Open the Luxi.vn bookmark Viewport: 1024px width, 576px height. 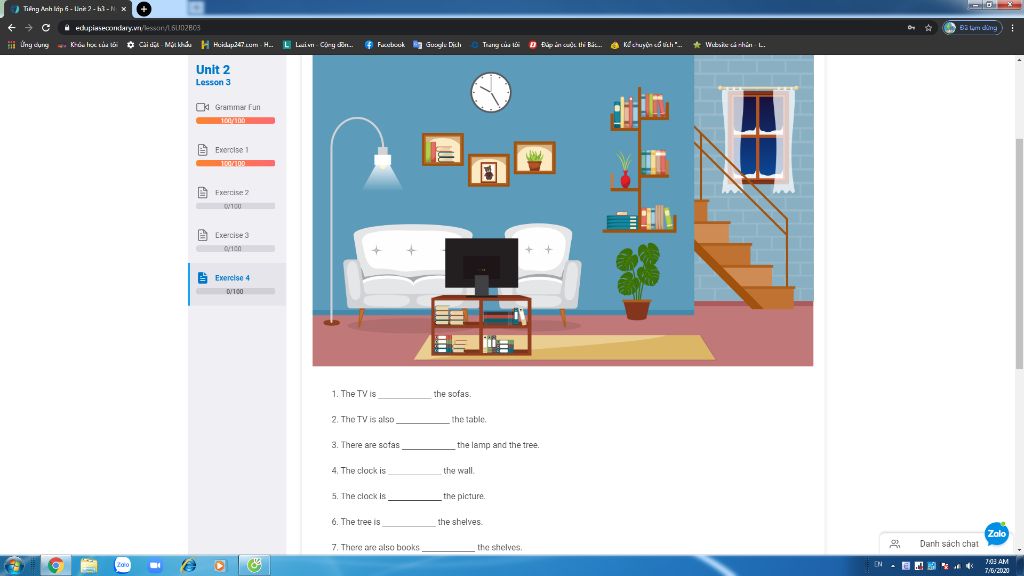318,44
